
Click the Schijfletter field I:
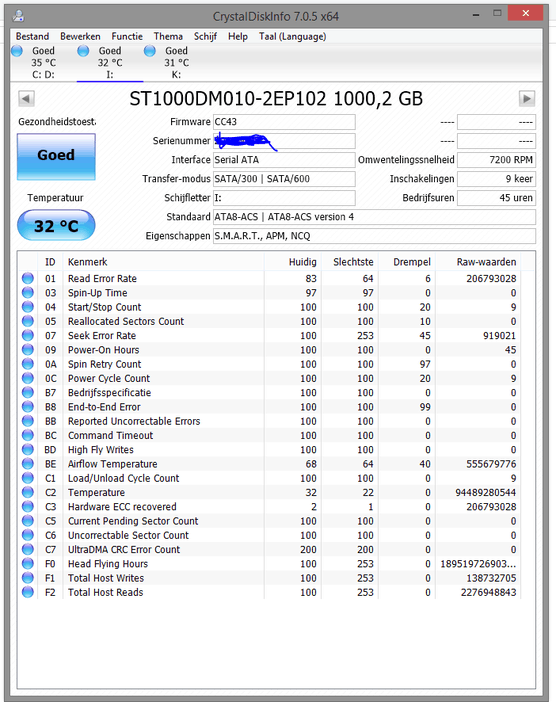tap(284, 198)
